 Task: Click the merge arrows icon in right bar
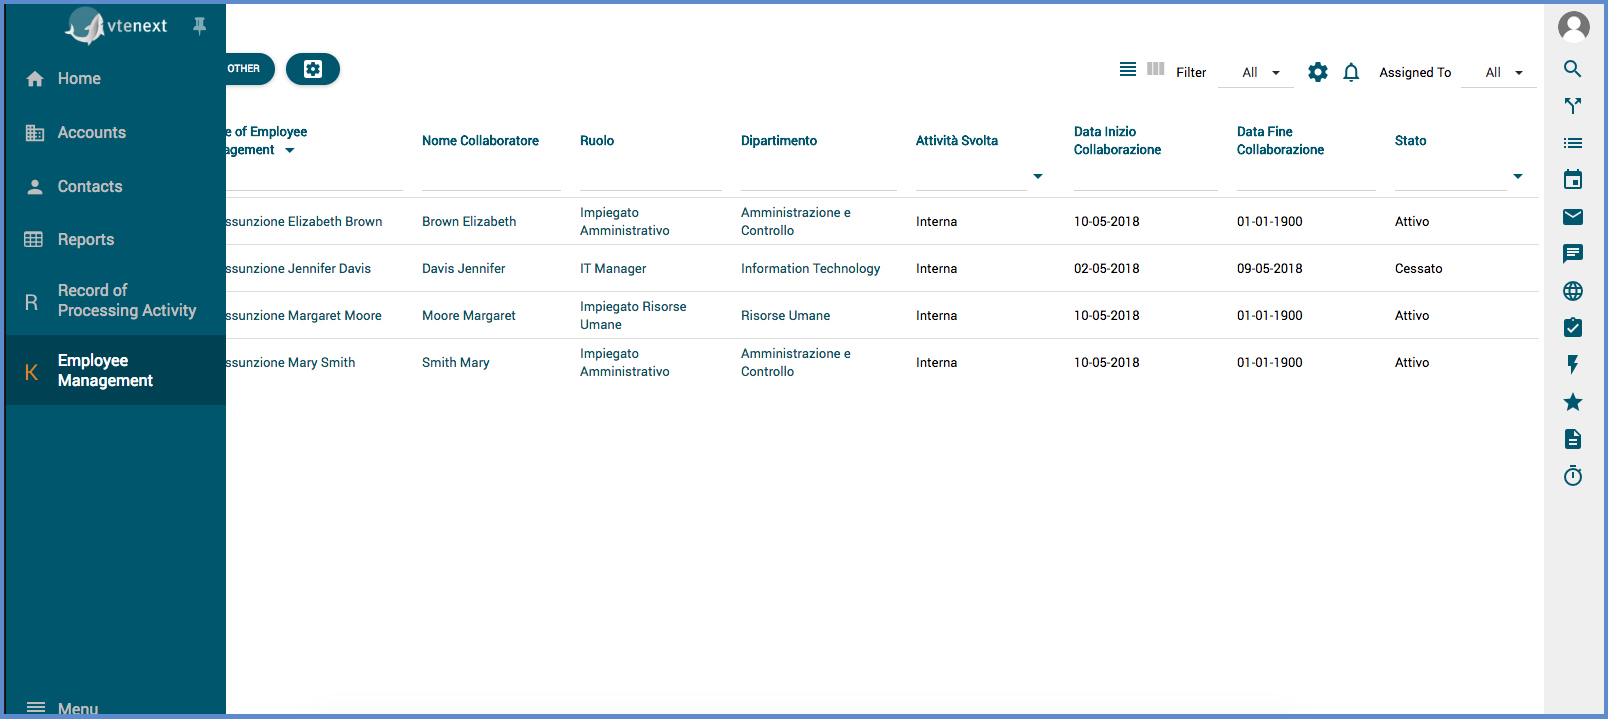pyautogui.click(x=1573, y=106)
